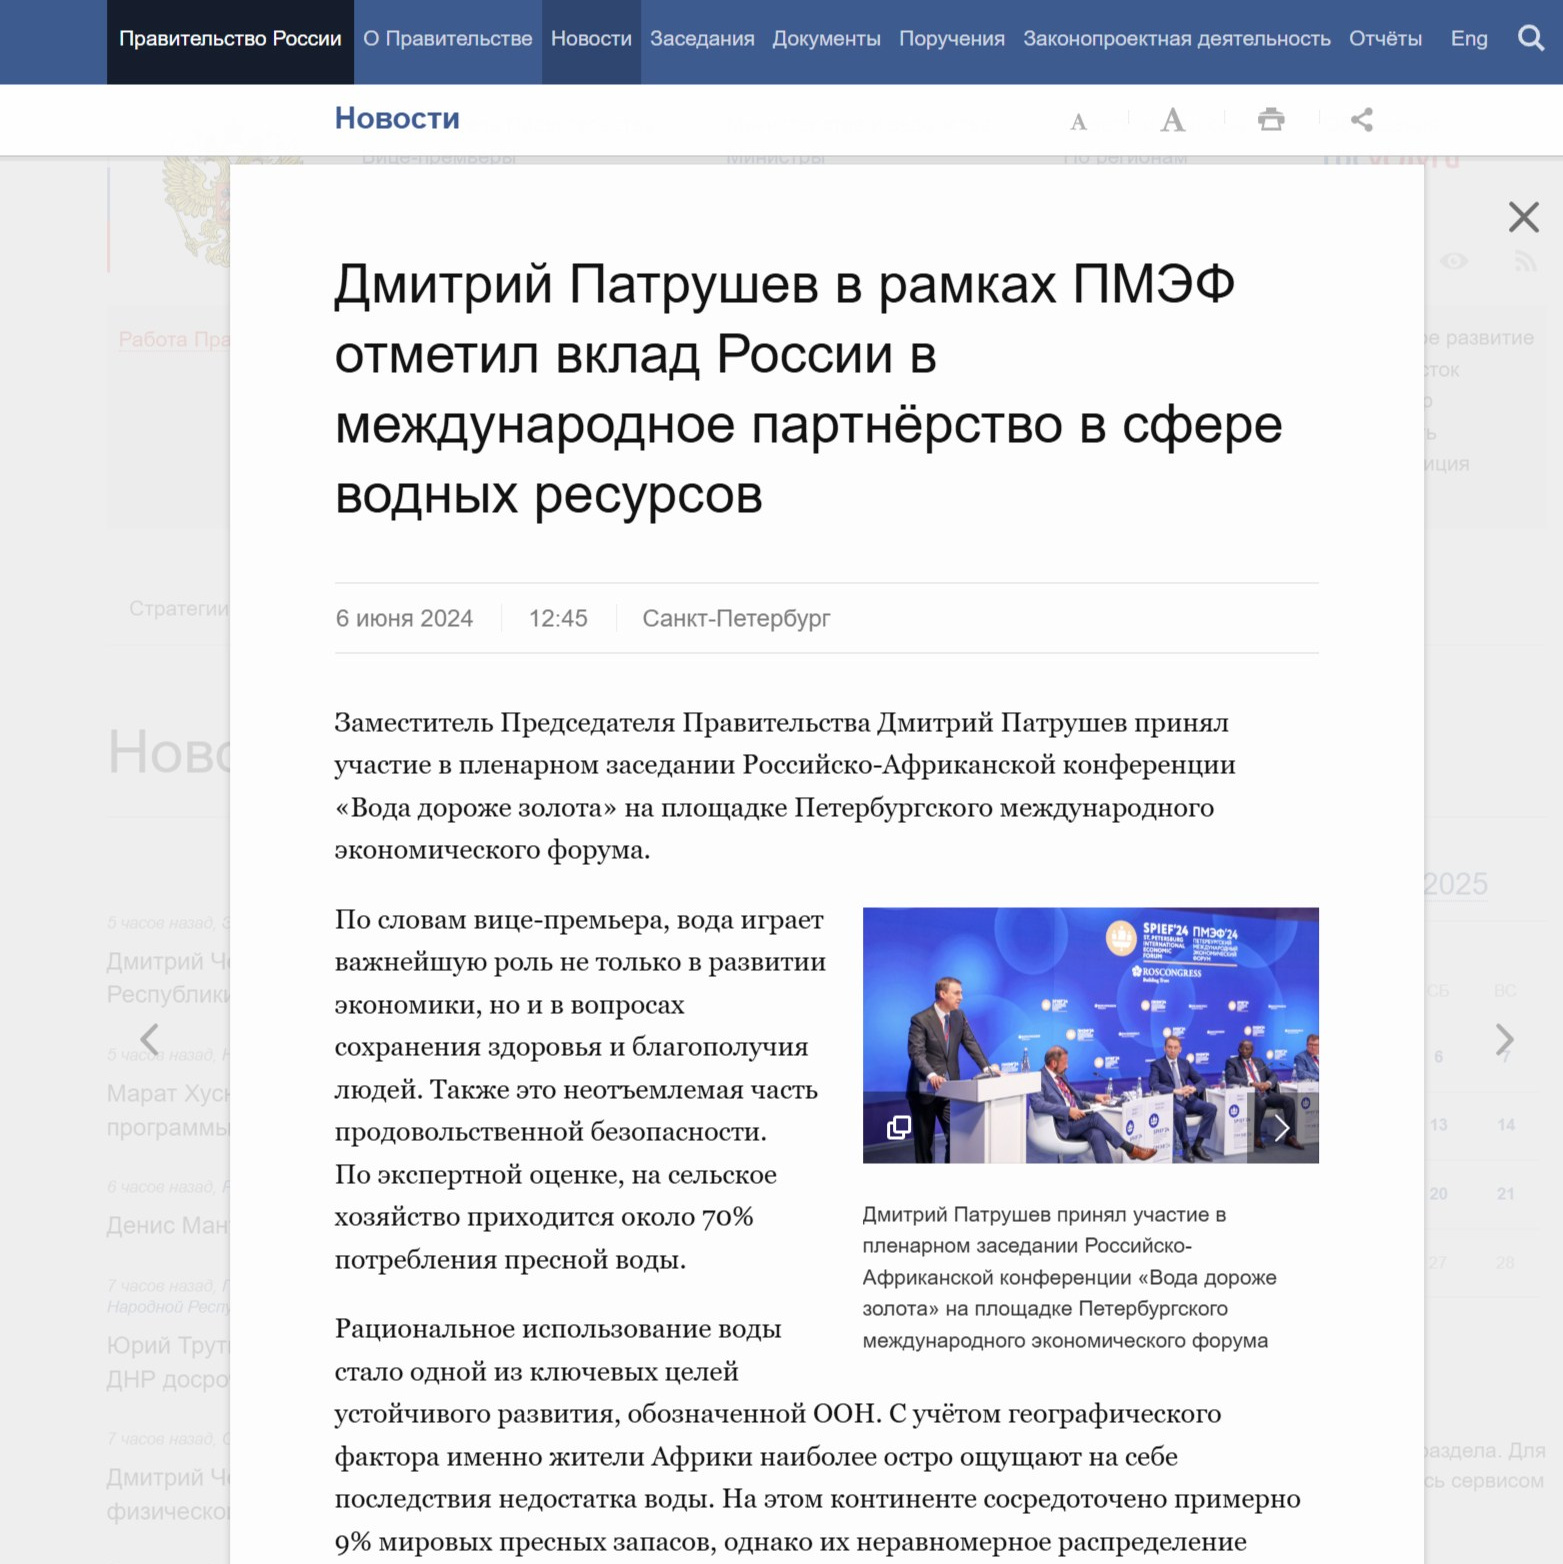Decrease the article font size
The width and height of the screenshot is (1563, 1564).
pos(1078,120)
